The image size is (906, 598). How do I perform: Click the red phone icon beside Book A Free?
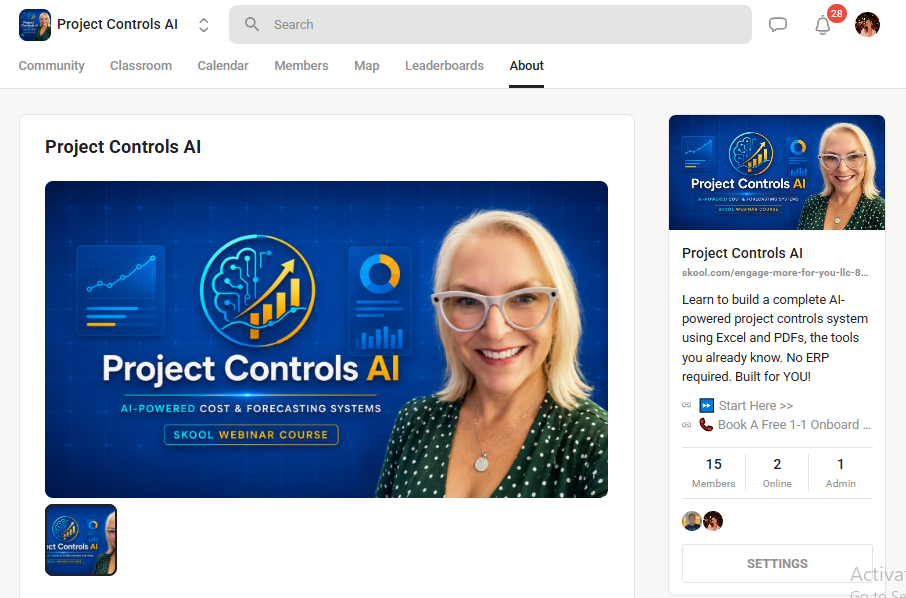(x=706, y=425)
